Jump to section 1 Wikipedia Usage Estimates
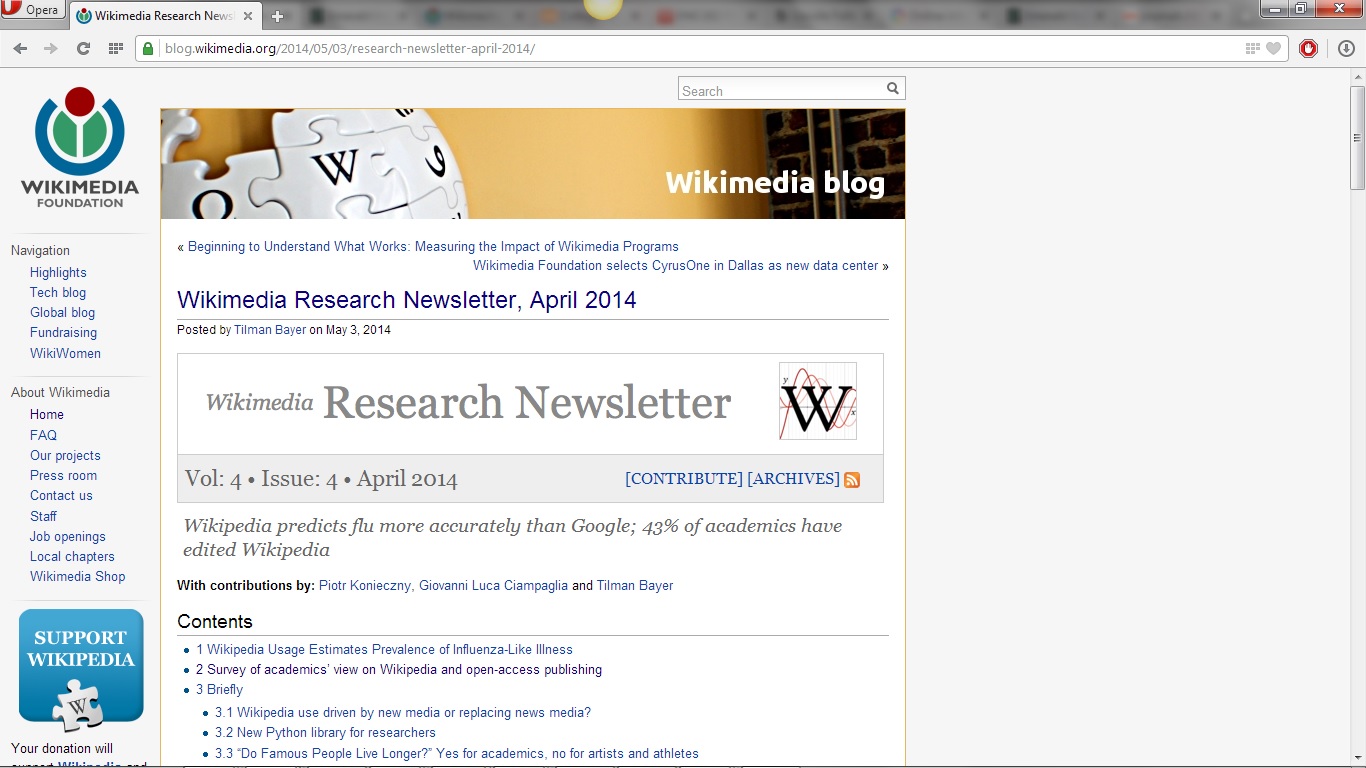Image resolution: width=1366 pixels, height=768 pixels. click(384, 649)
